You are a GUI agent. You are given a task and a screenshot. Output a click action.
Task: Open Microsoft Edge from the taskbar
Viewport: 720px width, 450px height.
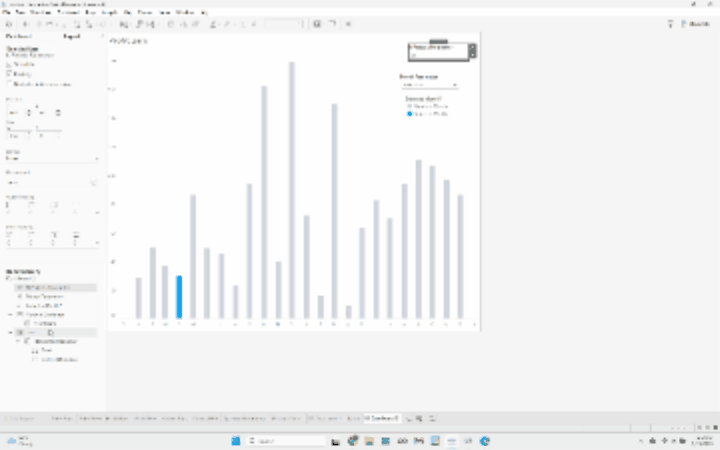tap(485, 441)
